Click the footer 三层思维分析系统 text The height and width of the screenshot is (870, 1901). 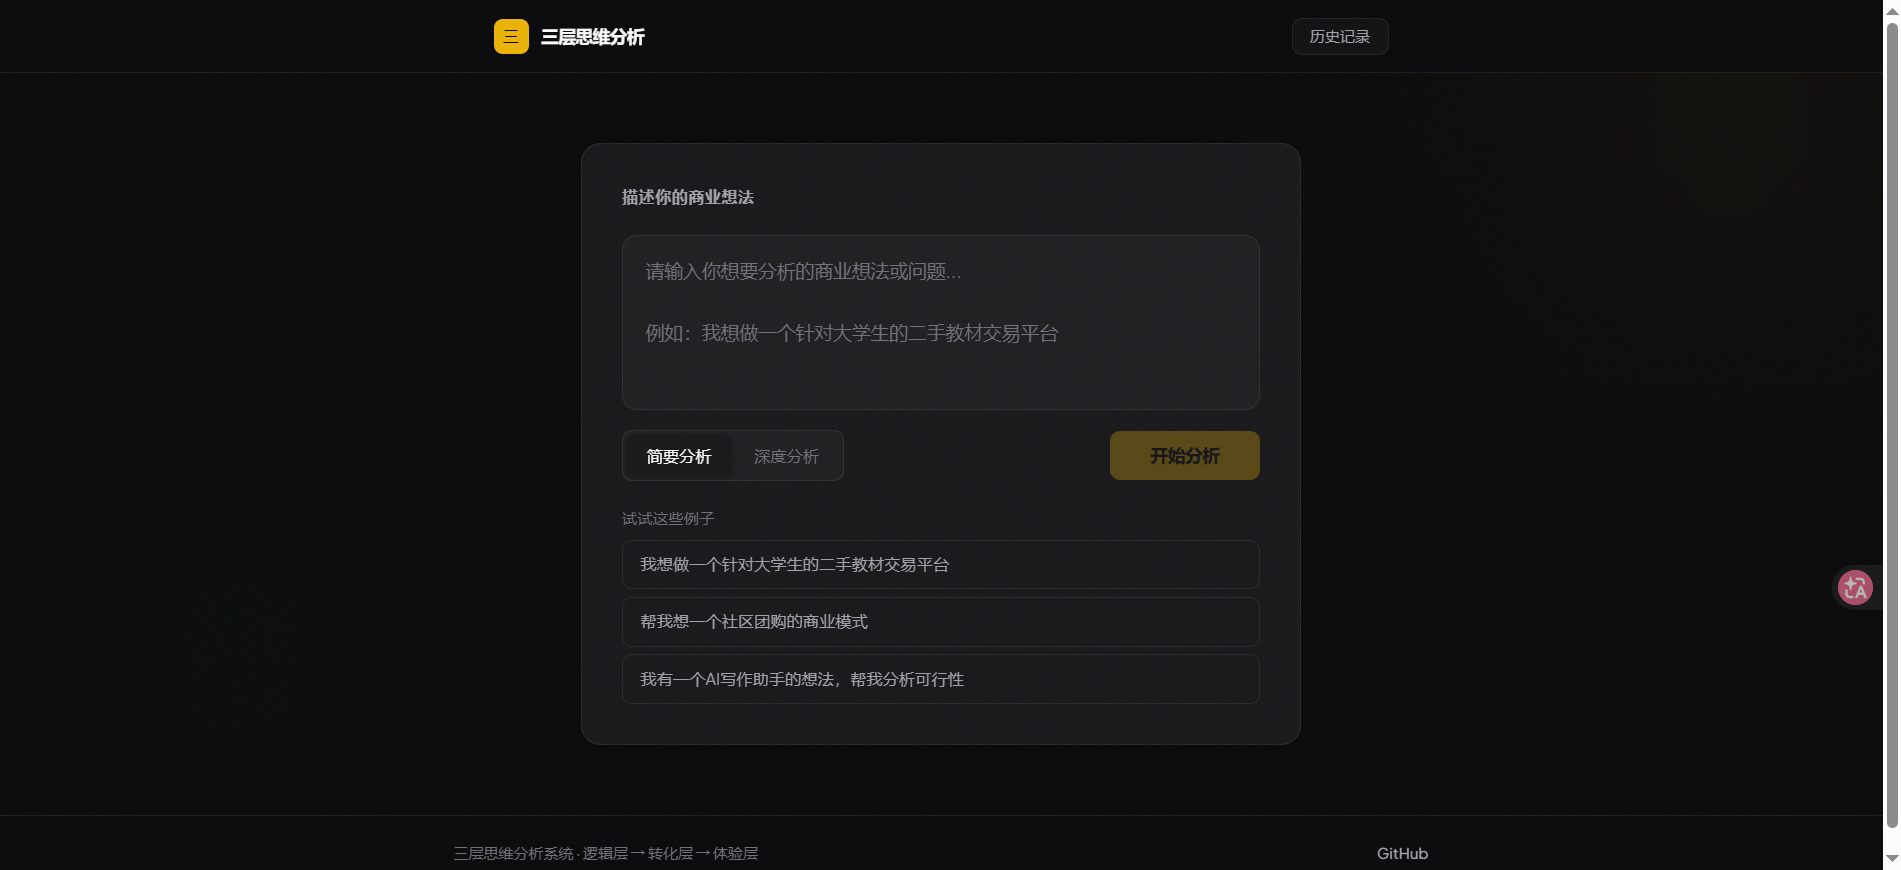(x=514, y=854)
